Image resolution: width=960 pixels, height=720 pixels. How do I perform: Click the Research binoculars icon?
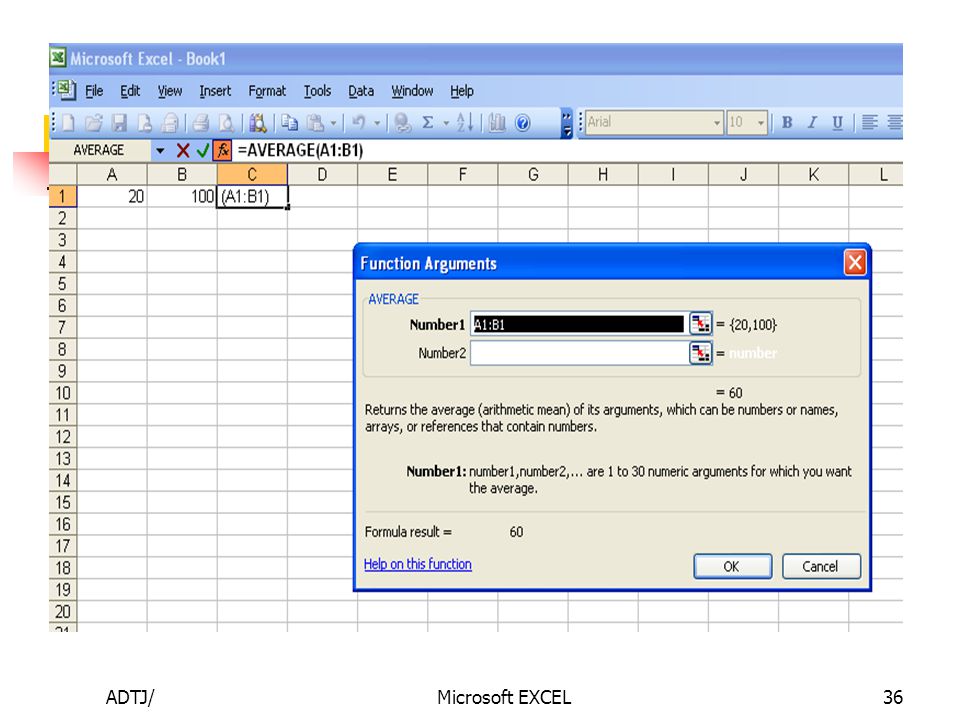pos(258,123)
